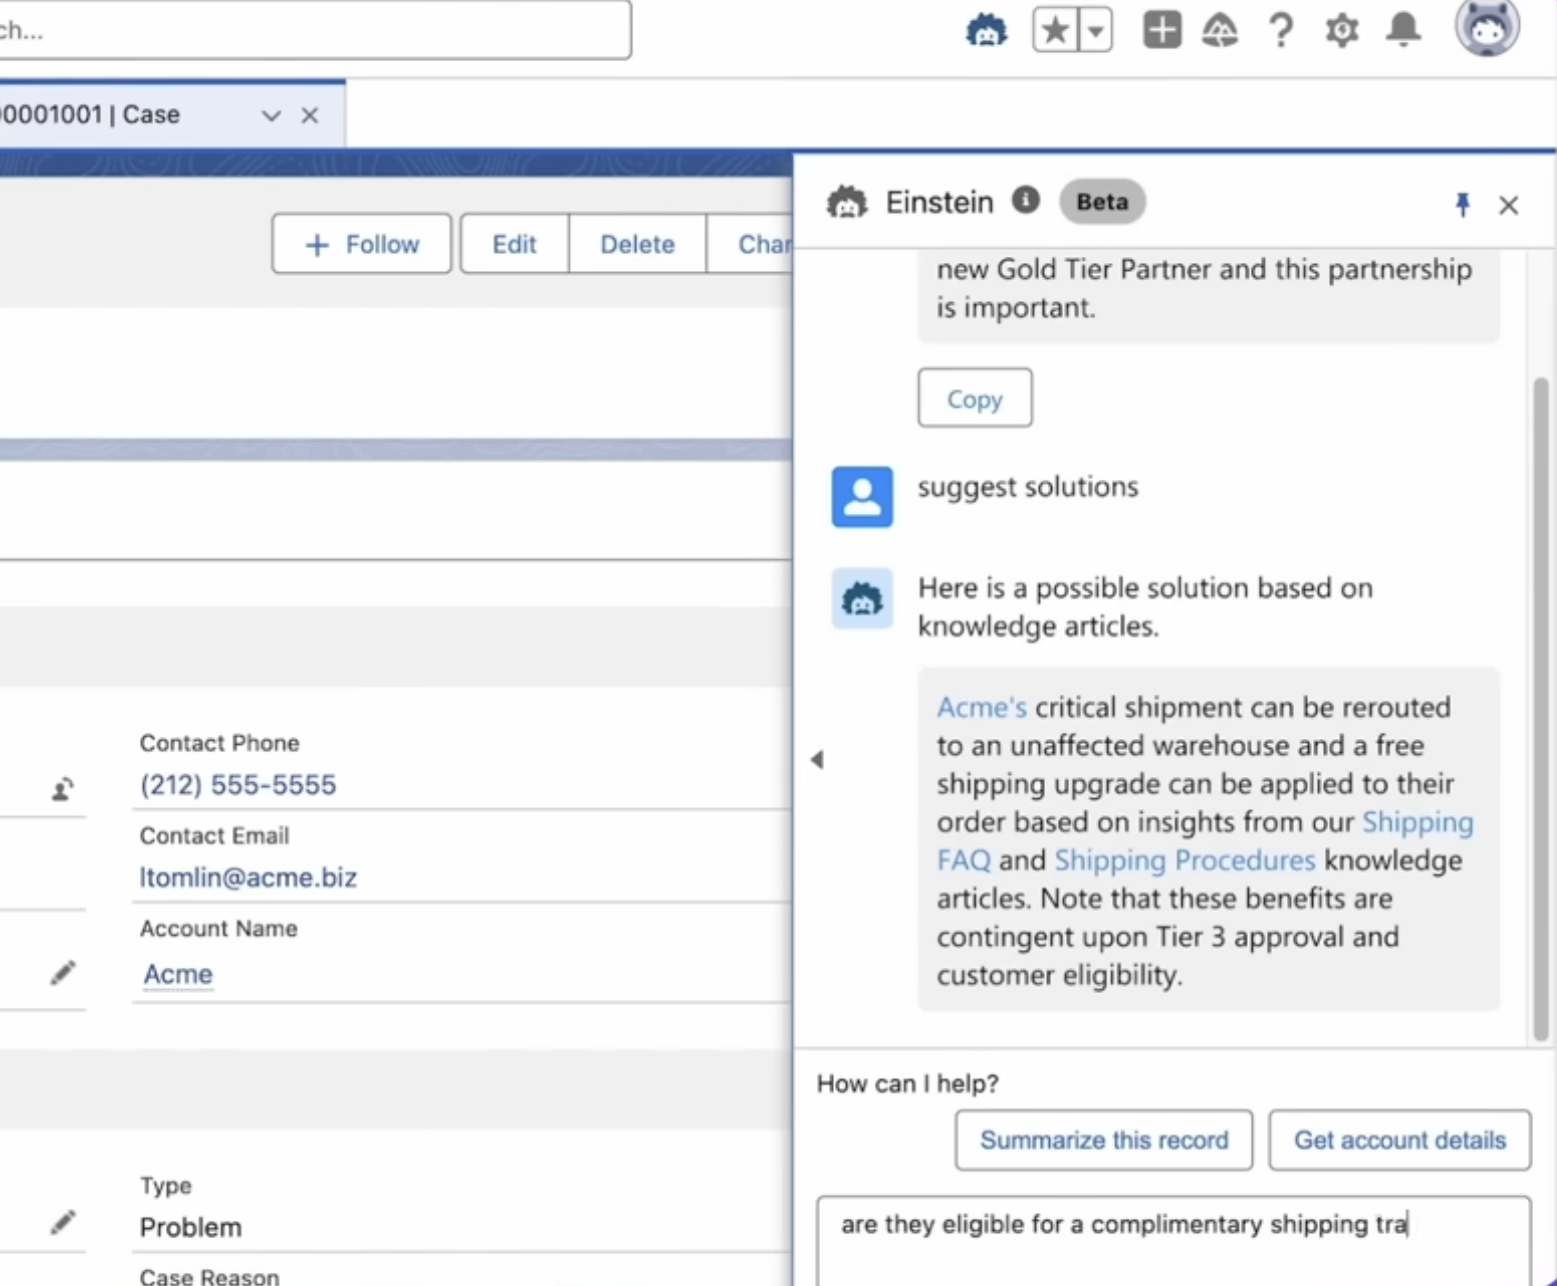Click Summarize this record suggestion
This screenshot has height=1286, width=1557.
[1103, 1140]
